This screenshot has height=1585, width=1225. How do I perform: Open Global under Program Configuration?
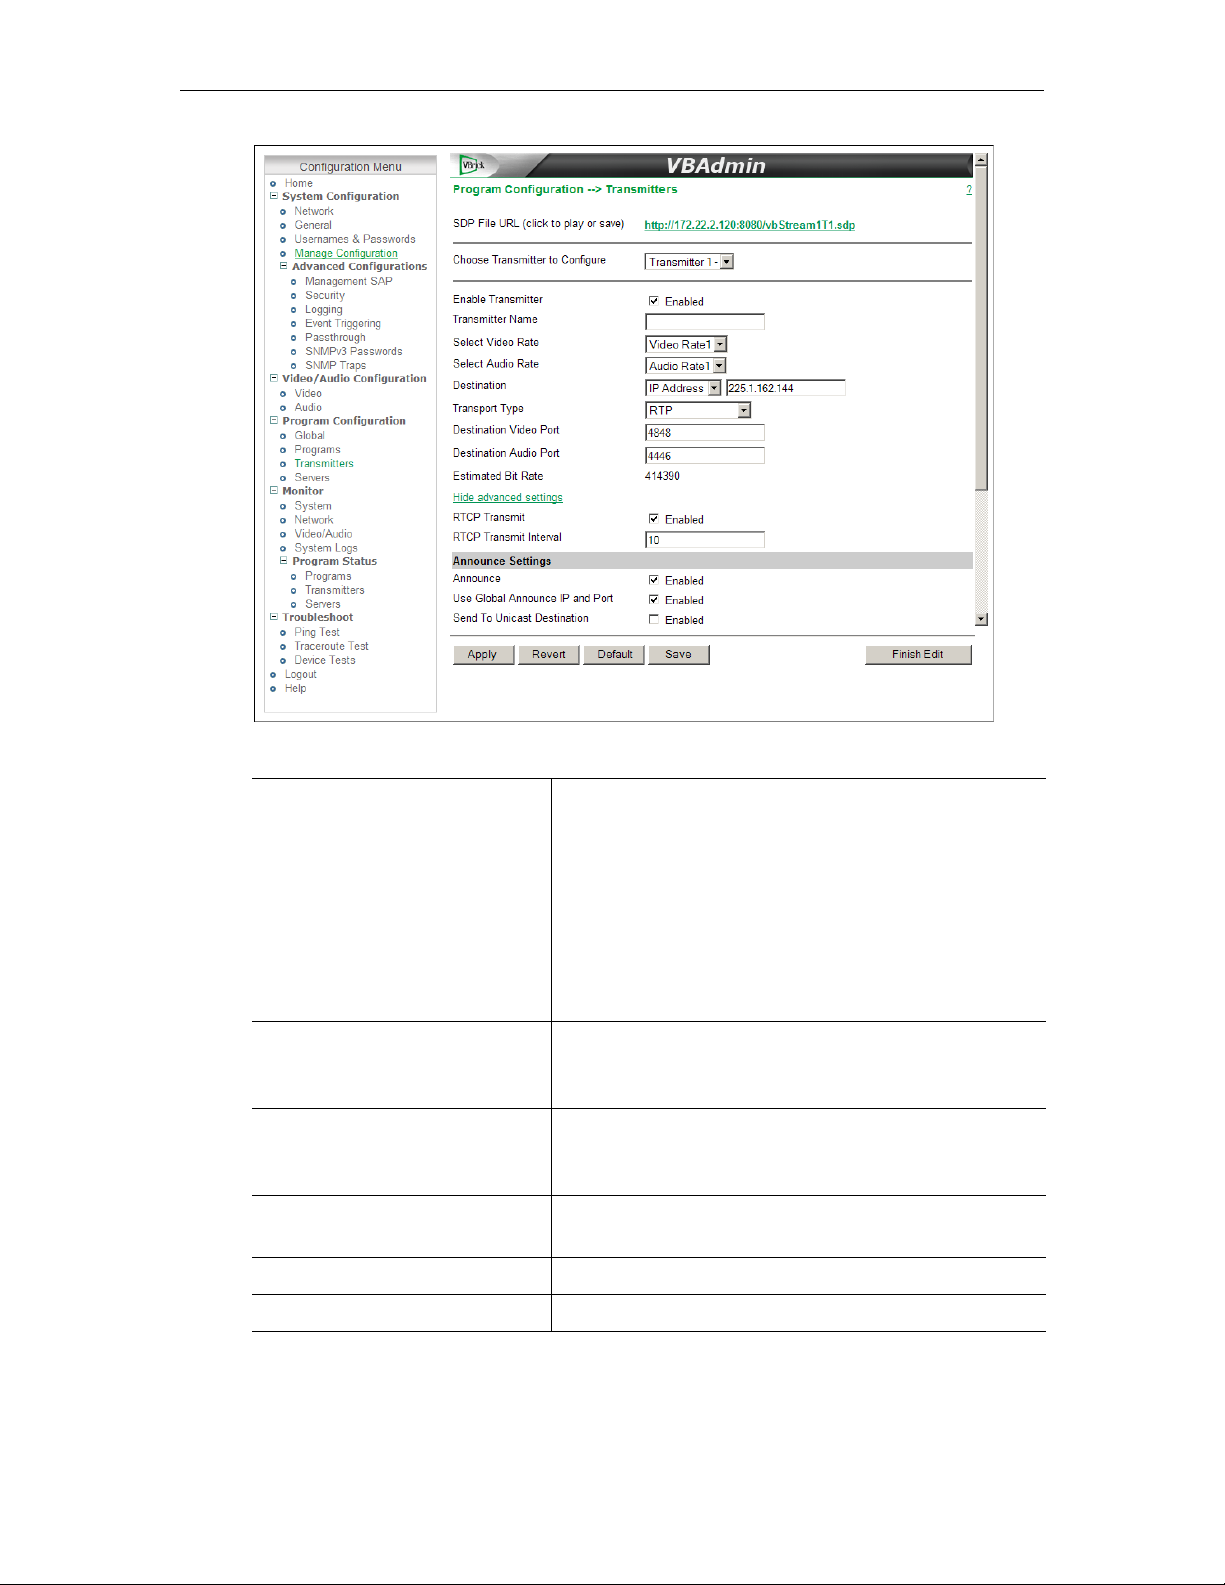click(310, 435)
